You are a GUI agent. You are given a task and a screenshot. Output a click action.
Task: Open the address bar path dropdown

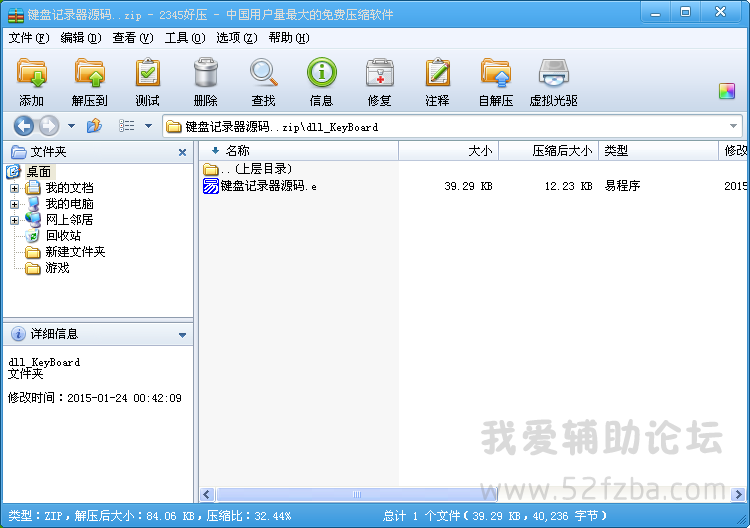(x=733, y=126)
